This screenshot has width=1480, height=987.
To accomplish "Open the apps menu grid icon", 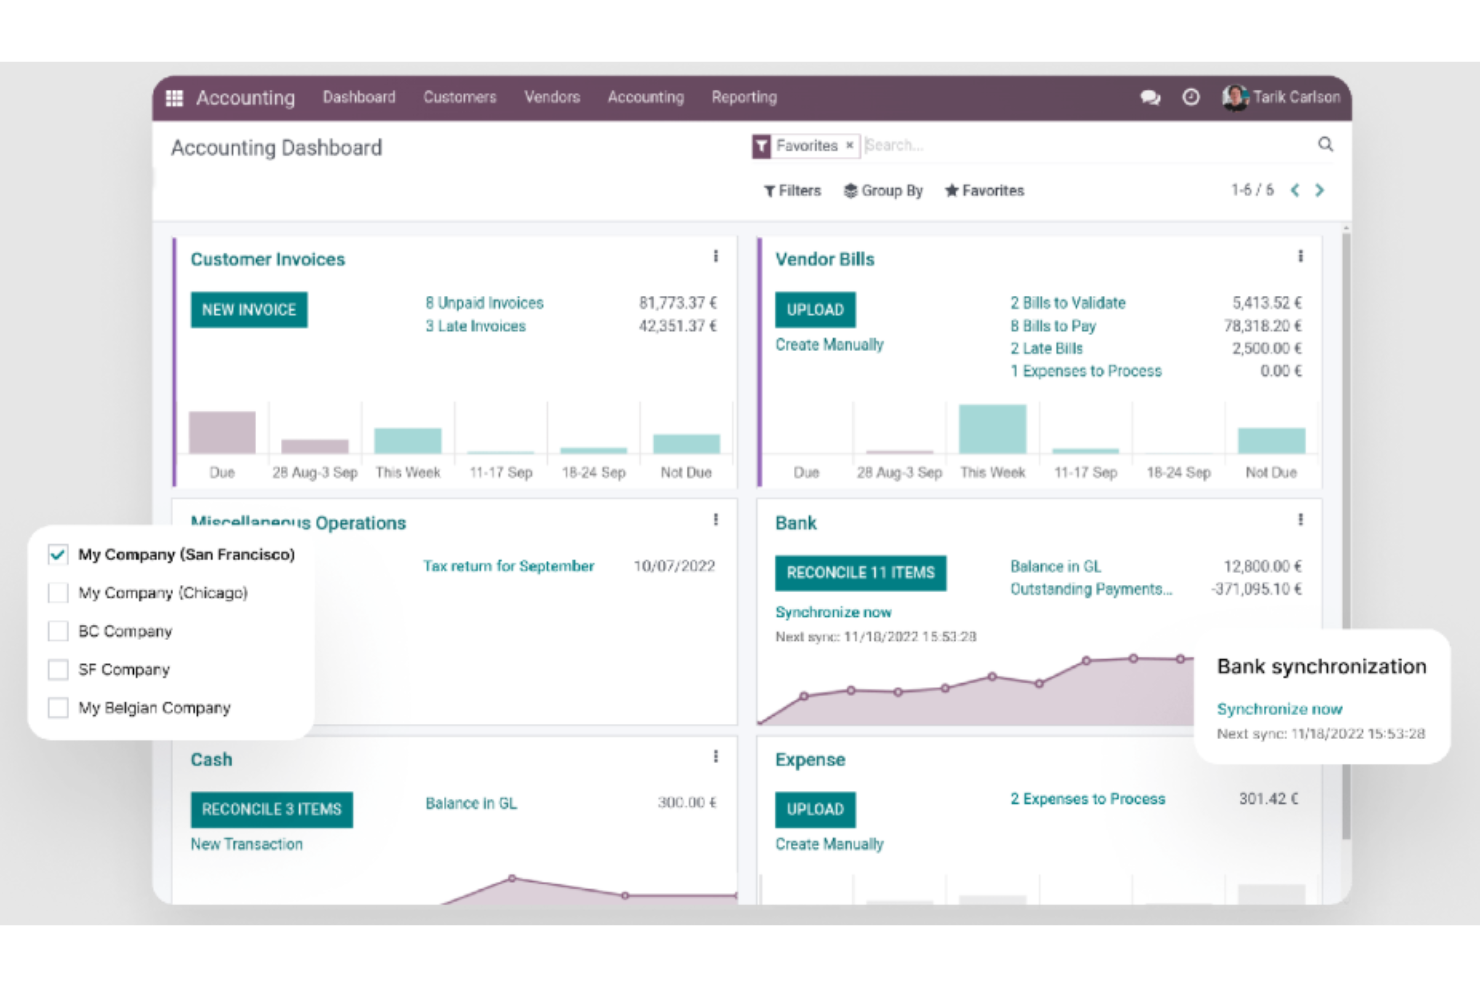I will click(x=174, y=97).
